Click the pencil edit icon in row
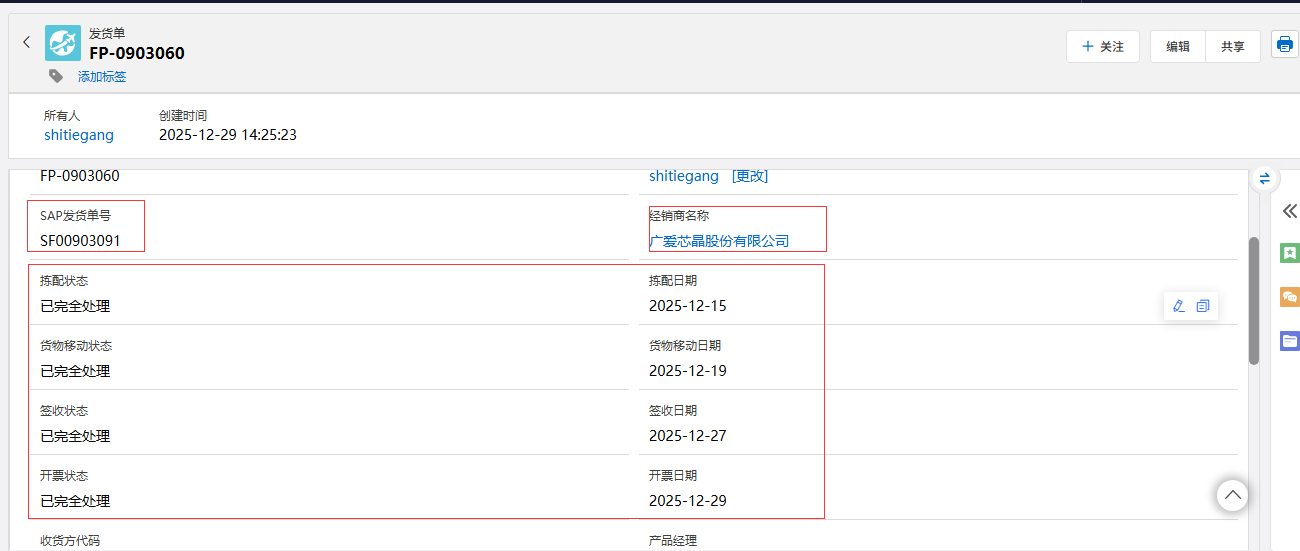 pos(1178,306)
